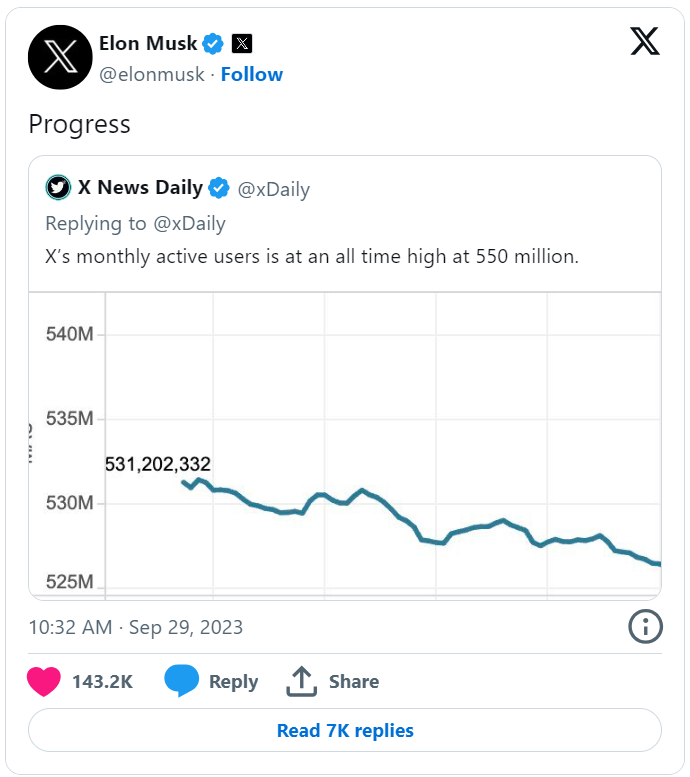The height and width of the screenshot is (777, 690).
Task: Click the @xDaily handle in quoted tweet
Action: (274, 189)
